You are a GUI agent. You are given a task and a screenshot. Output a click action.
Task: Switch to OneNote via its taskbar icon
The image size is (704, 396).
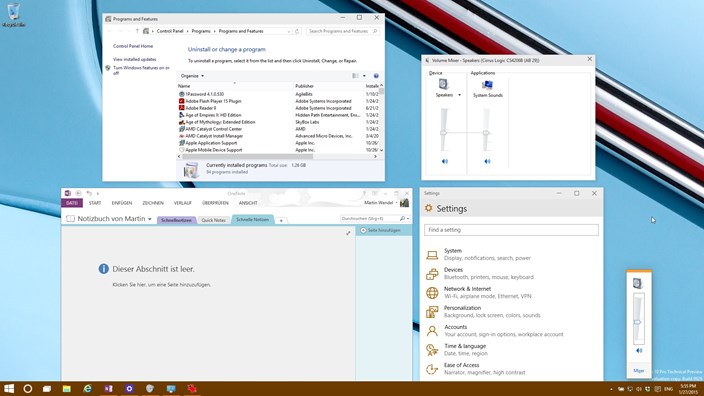108,388
